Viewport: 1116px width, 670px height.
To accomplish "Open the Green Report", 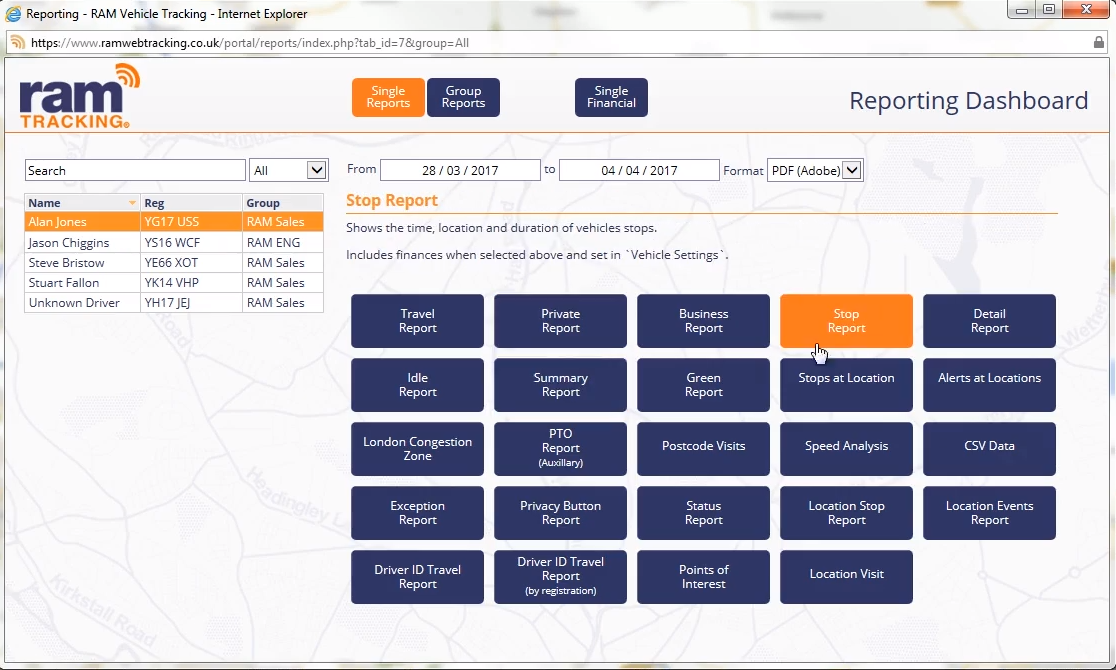I will [703, 385].
